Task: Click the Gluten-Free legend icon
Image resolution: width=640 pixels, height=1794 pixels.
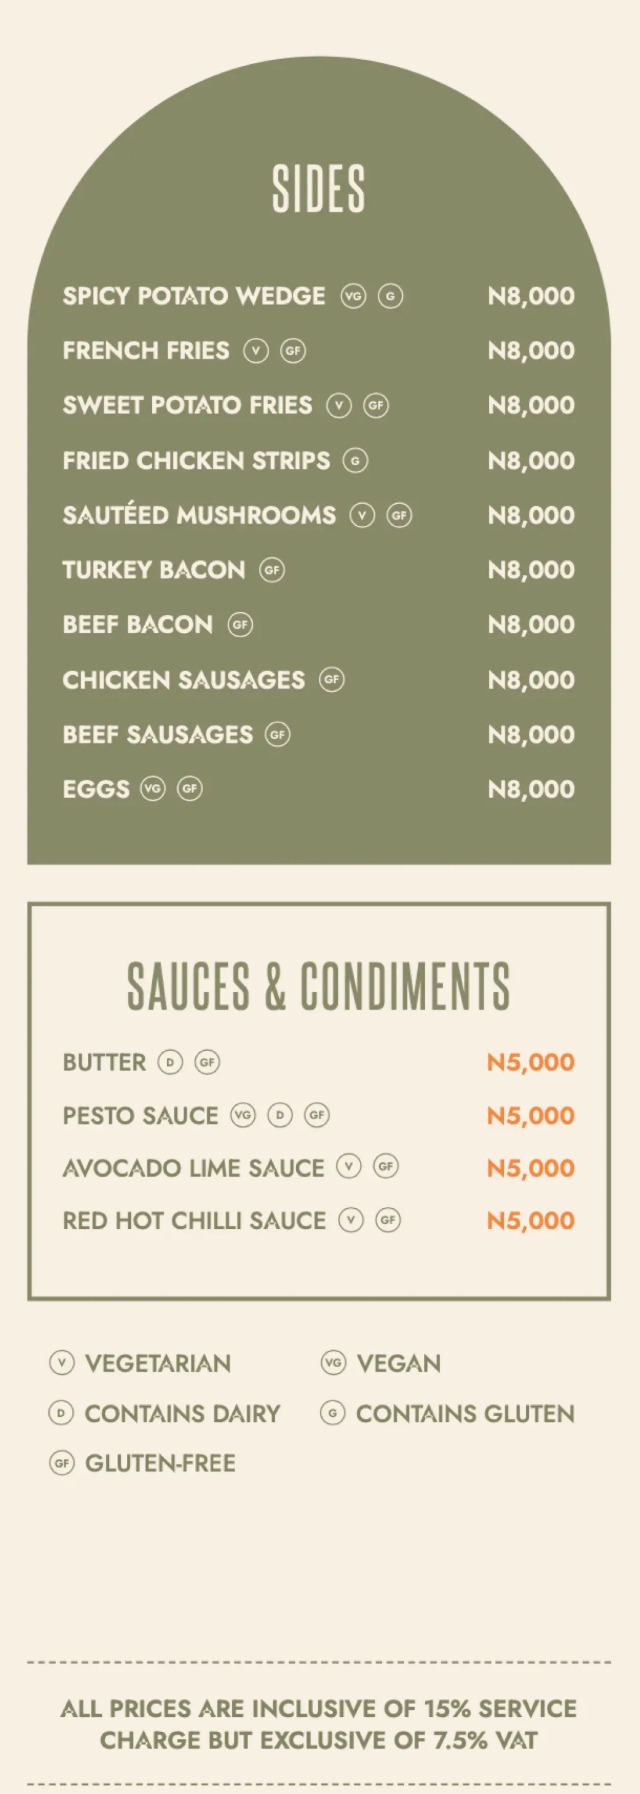Action: [x=62, y=1463]
